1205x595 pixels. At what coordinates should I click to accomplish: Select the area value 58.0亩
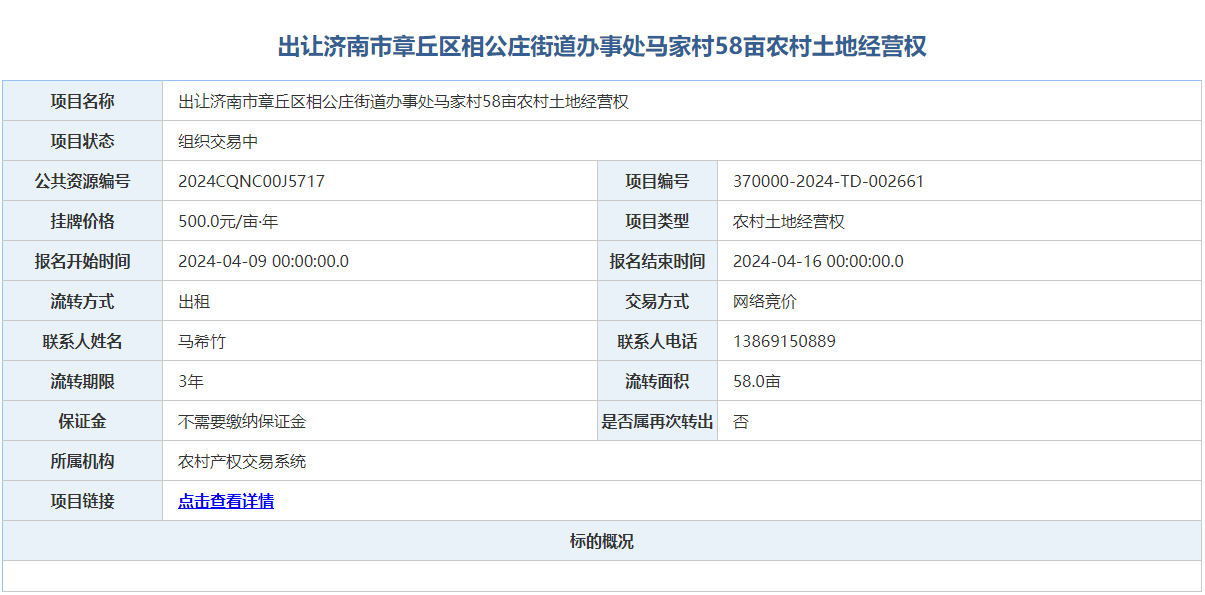757,381
